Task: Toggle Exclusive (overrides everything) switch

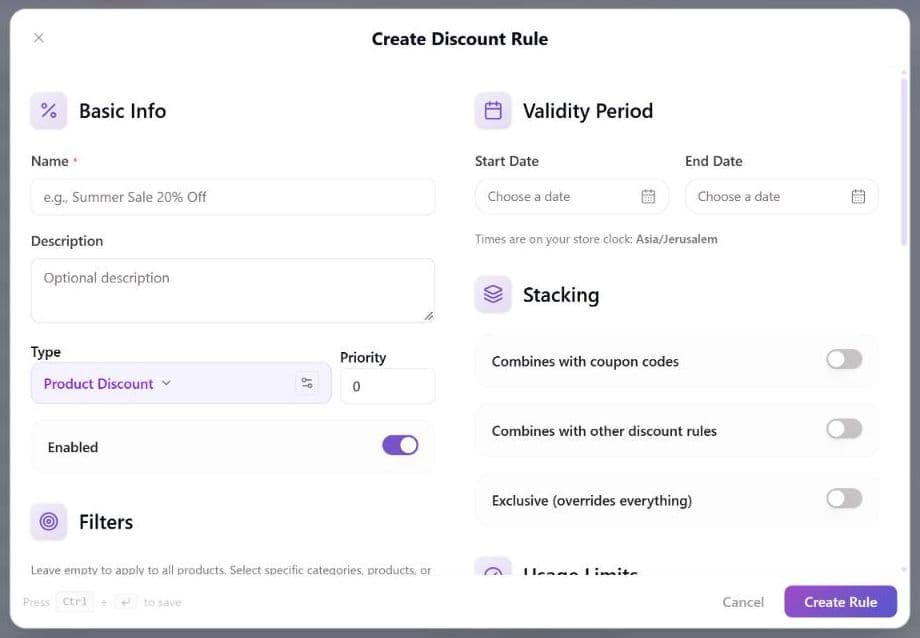Action: 844,499
